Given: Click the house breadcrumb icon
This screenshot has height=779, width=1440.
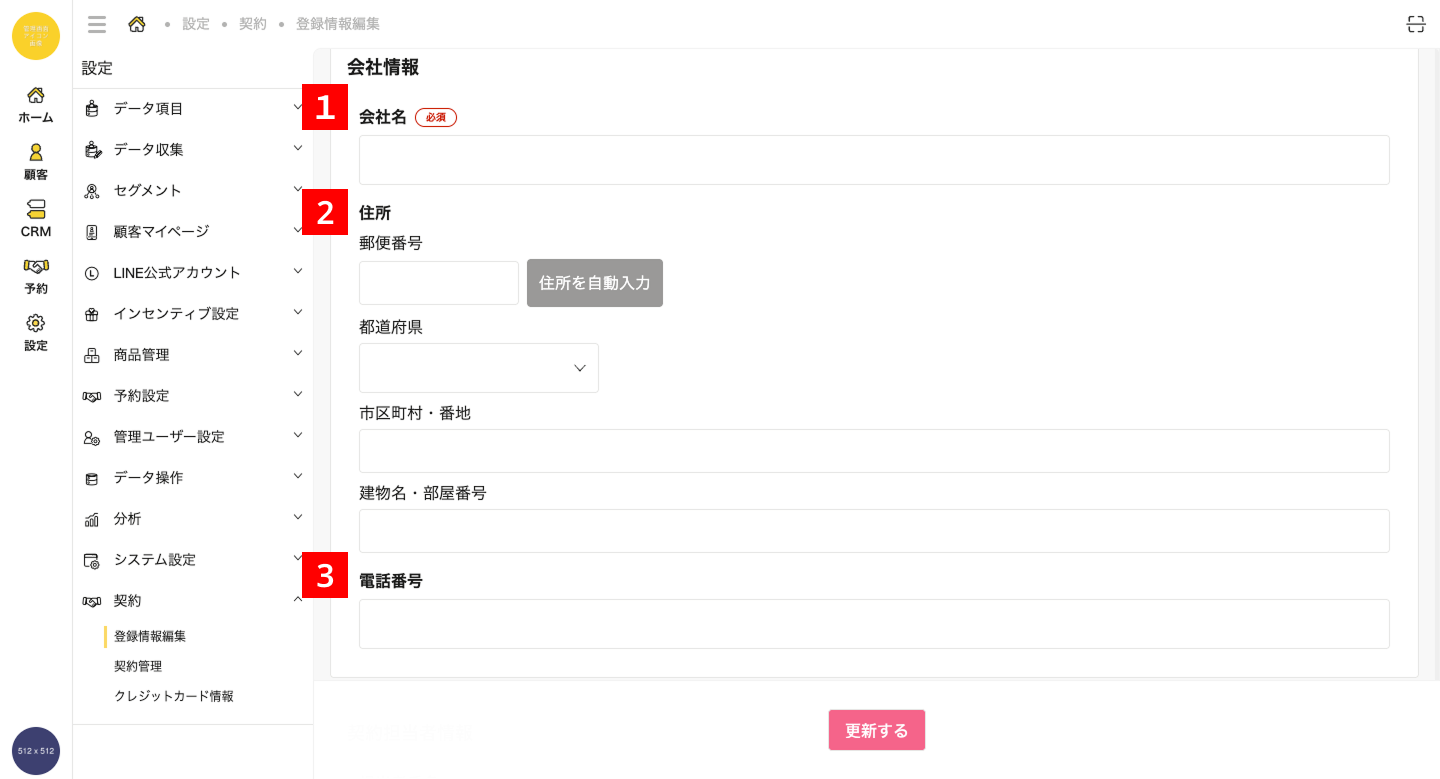Looking at the screenshot, I should [x=137, y=24].
